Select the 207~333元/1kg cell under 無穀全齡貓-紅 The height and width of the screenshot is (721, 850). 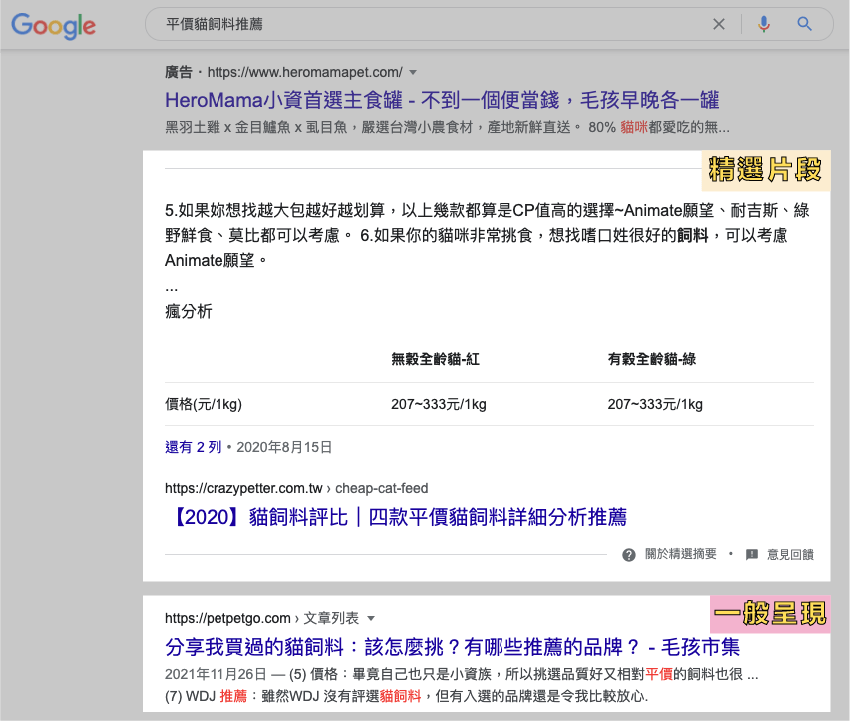click(x=439, y=404)
